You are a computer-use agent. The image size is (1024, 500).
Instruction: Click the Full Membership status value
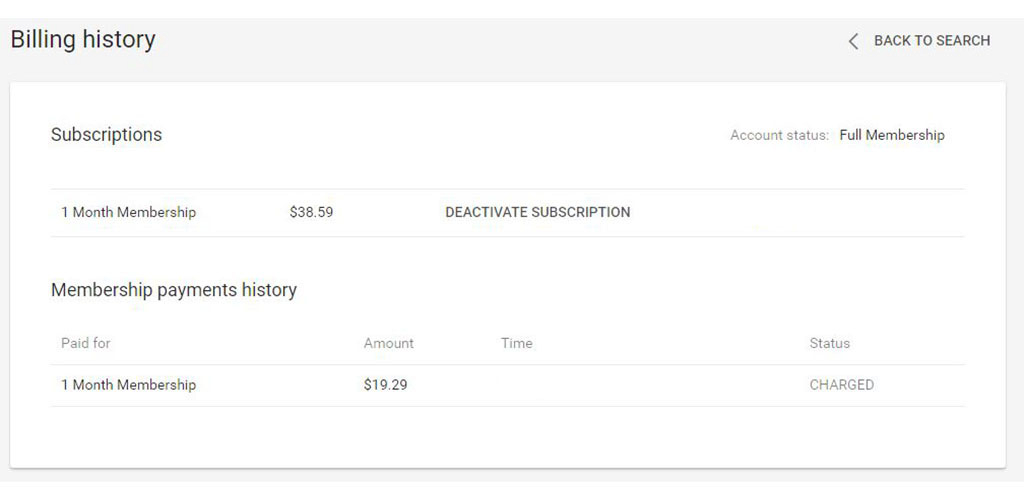tap(891, 135)
